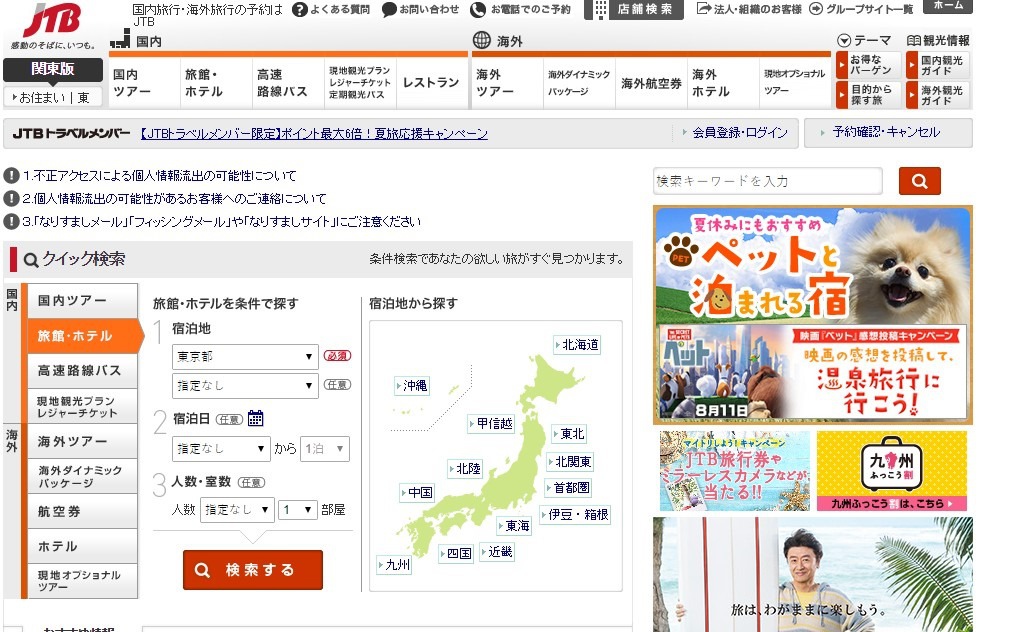Click the ホーム button at top right
The height and width of the screenshot is (632, 1017).
pos(948,6)
